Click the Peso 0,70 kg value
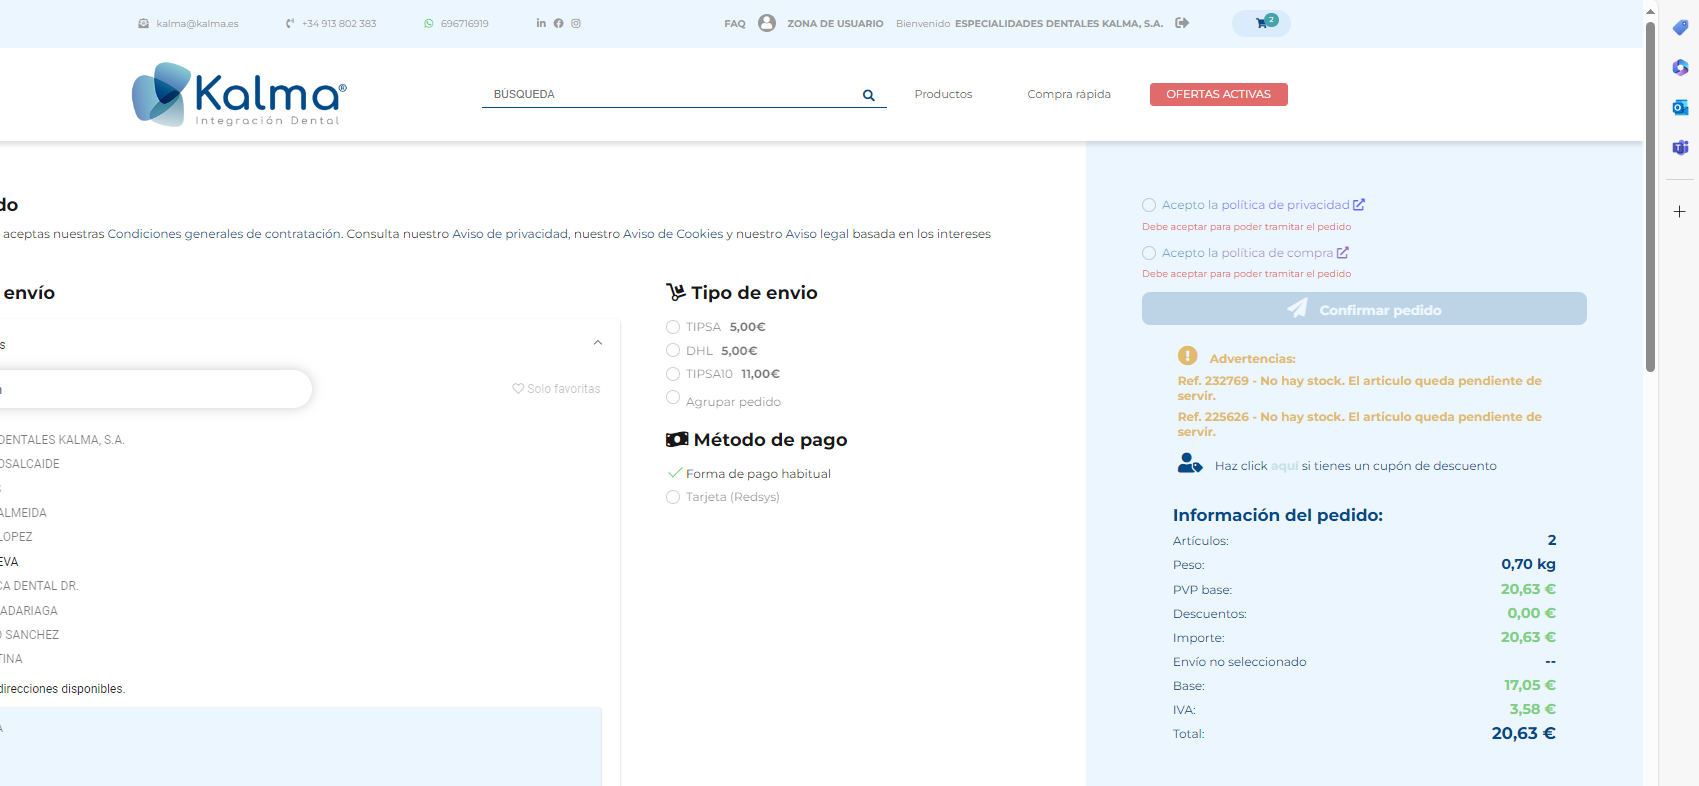Image resolution: width=1699 pixels, height=786 pixels. [x=1528, y=564]
